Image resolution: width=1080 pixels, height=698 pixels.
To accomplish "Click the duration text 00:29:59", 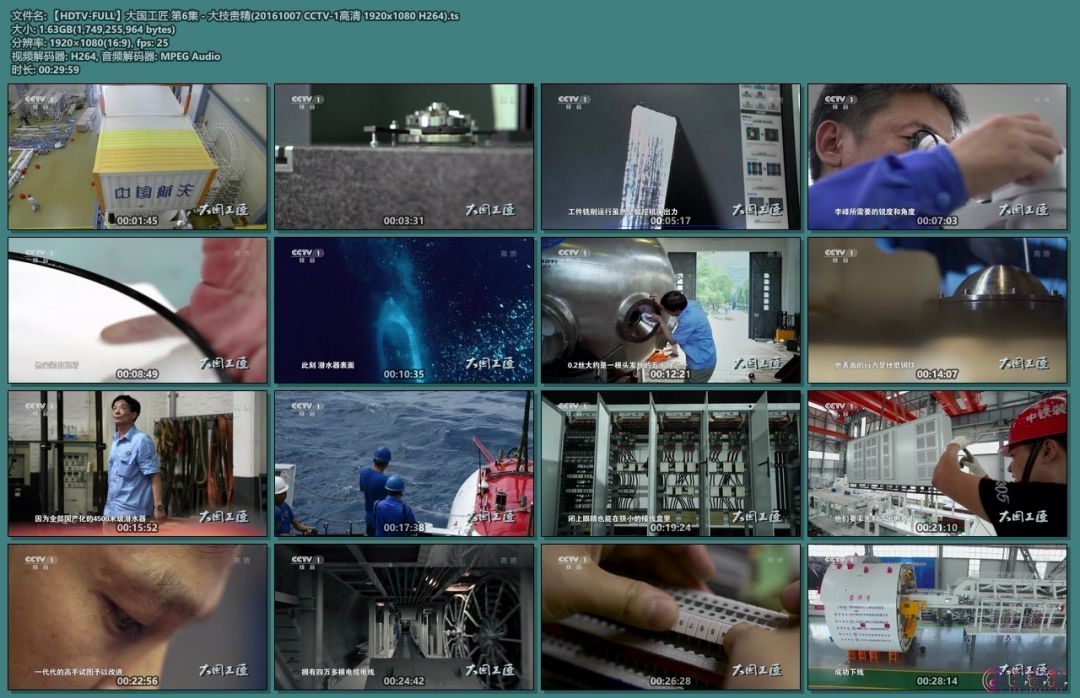I will [59, 70].
